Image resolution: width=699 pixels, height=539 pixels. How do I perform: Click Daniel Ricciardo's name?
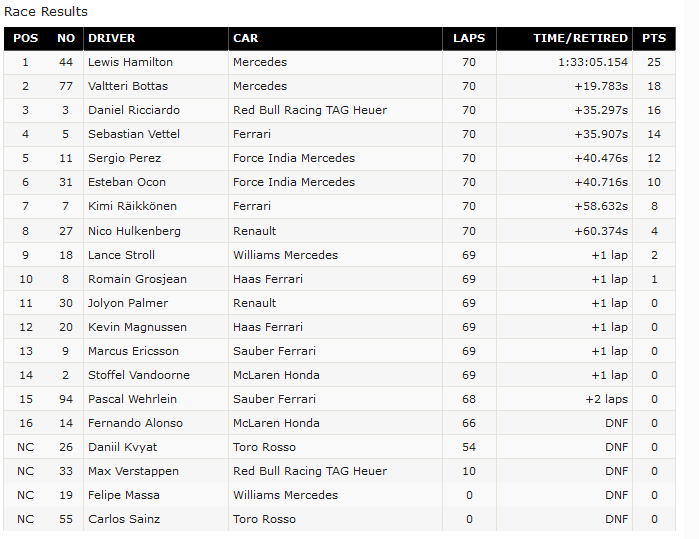(134, 110)
